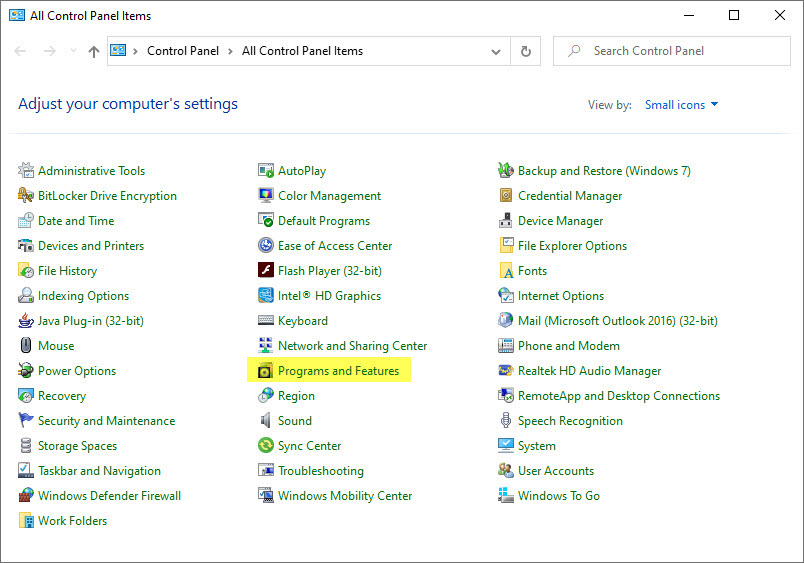Click the Security and Maintenance flag icon
The height and width of the screenshot is (563, 804).
coord(26,420)
